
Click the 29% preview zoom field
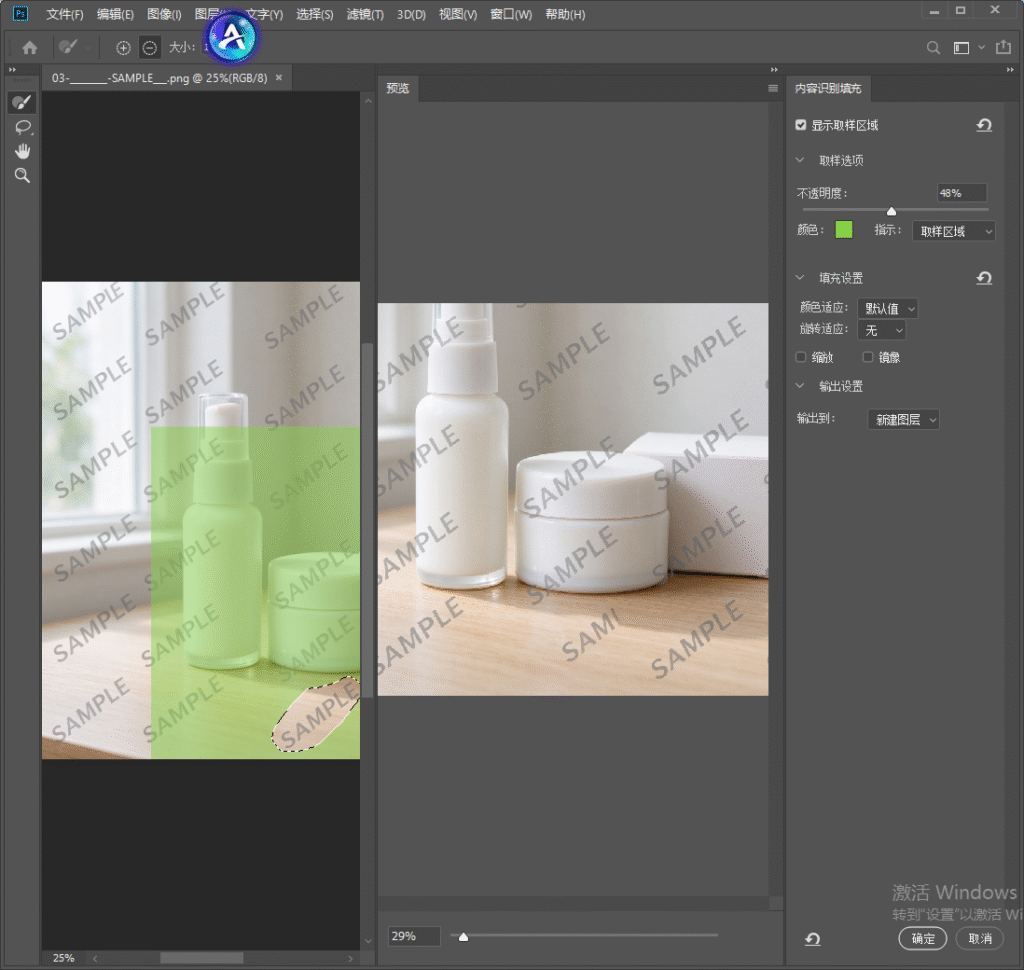pos(414,936)
